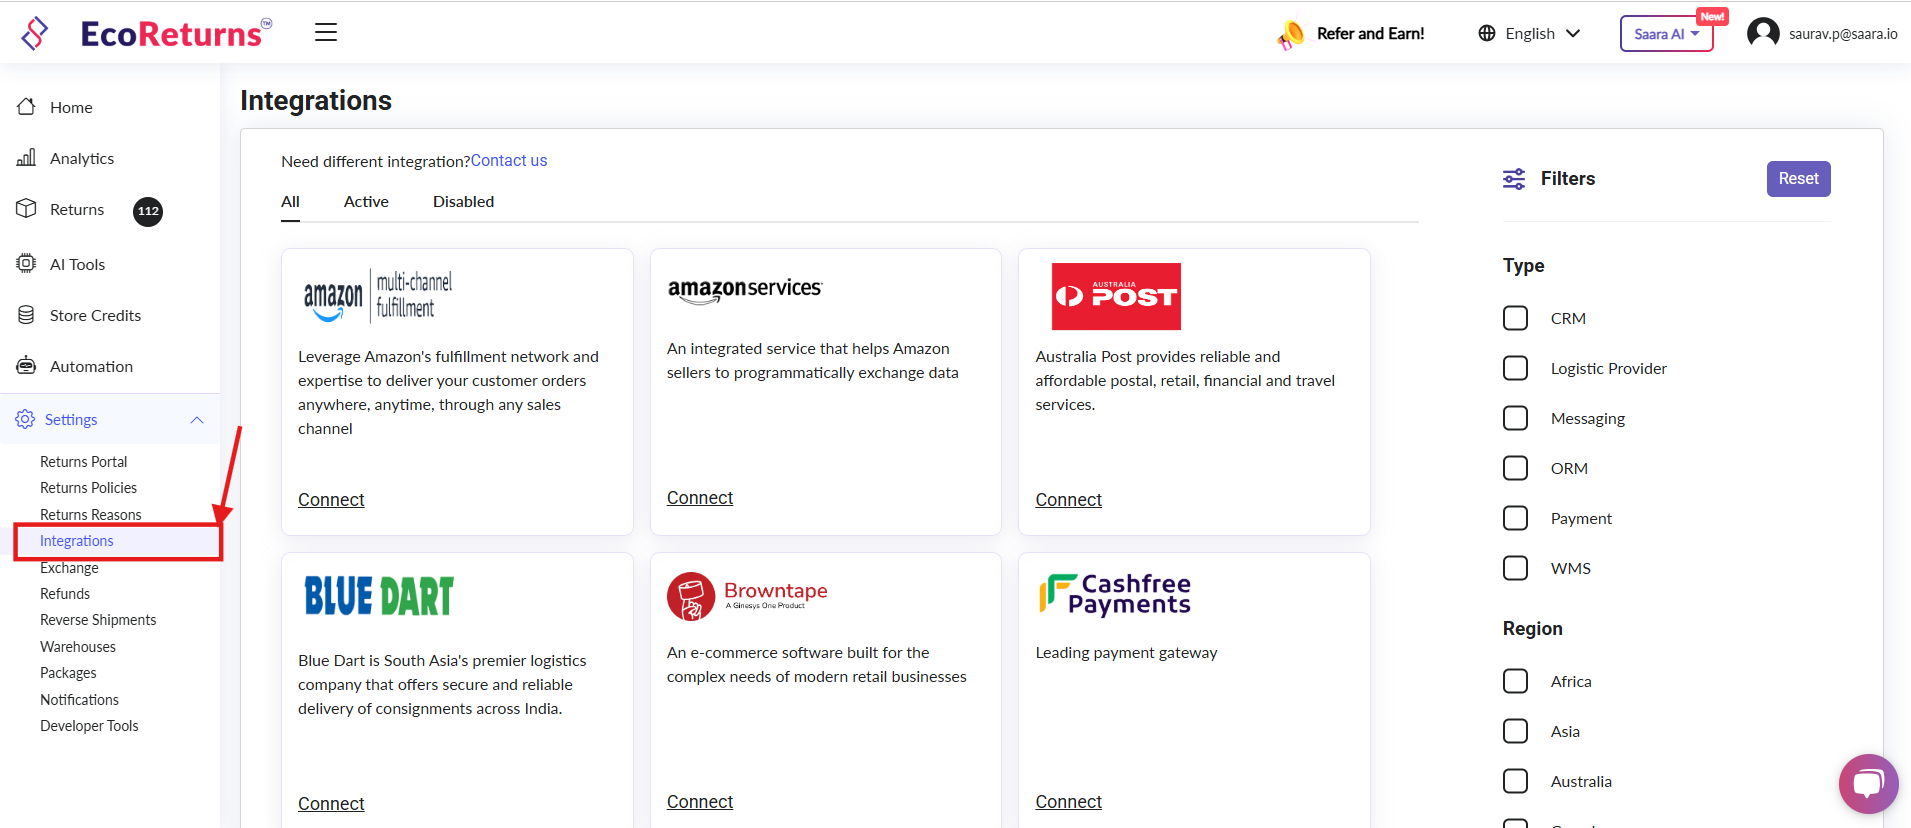Viewport: 1911px width, 828px height.
Task: Switch to the Disabled tab
Action: pyautogui.click(x=463, y=202)
